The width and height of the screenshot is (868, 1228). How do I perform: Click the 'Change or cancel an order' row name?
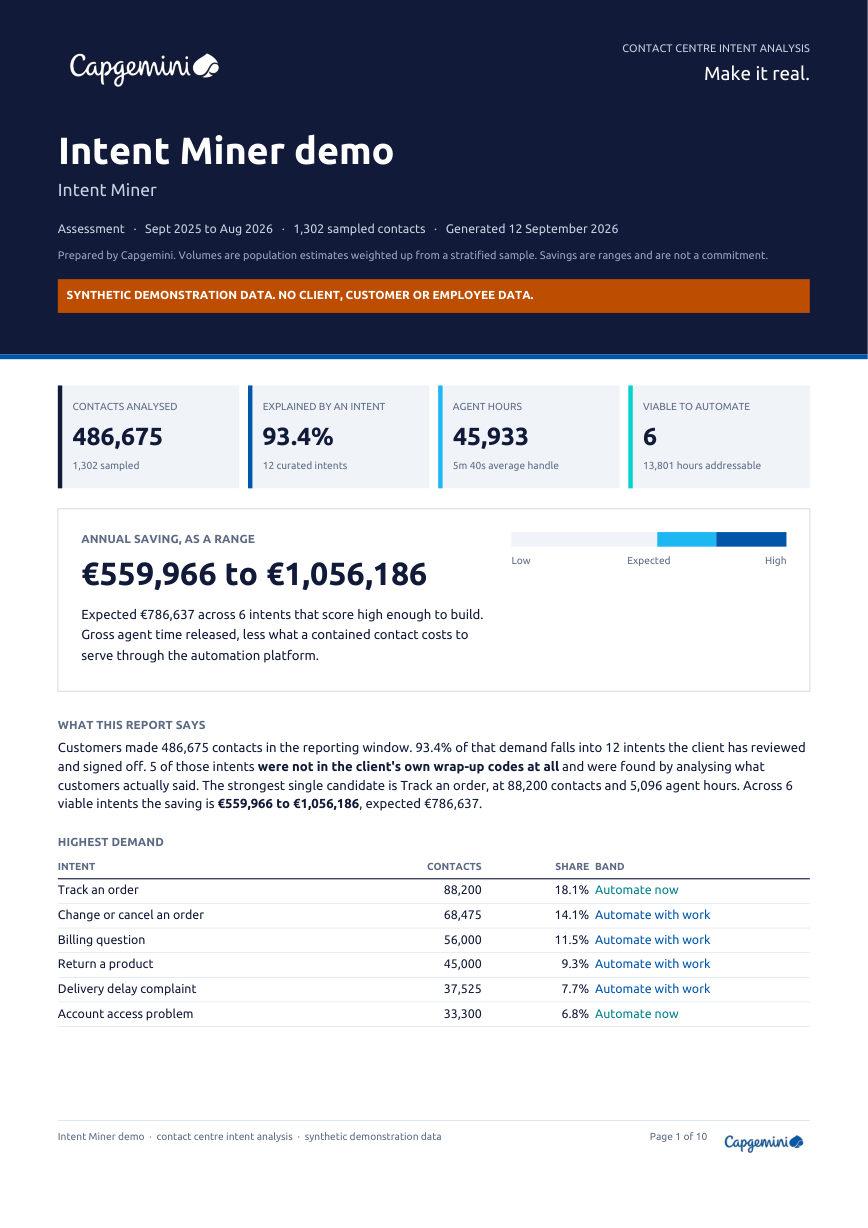click(x=131, y=915)
